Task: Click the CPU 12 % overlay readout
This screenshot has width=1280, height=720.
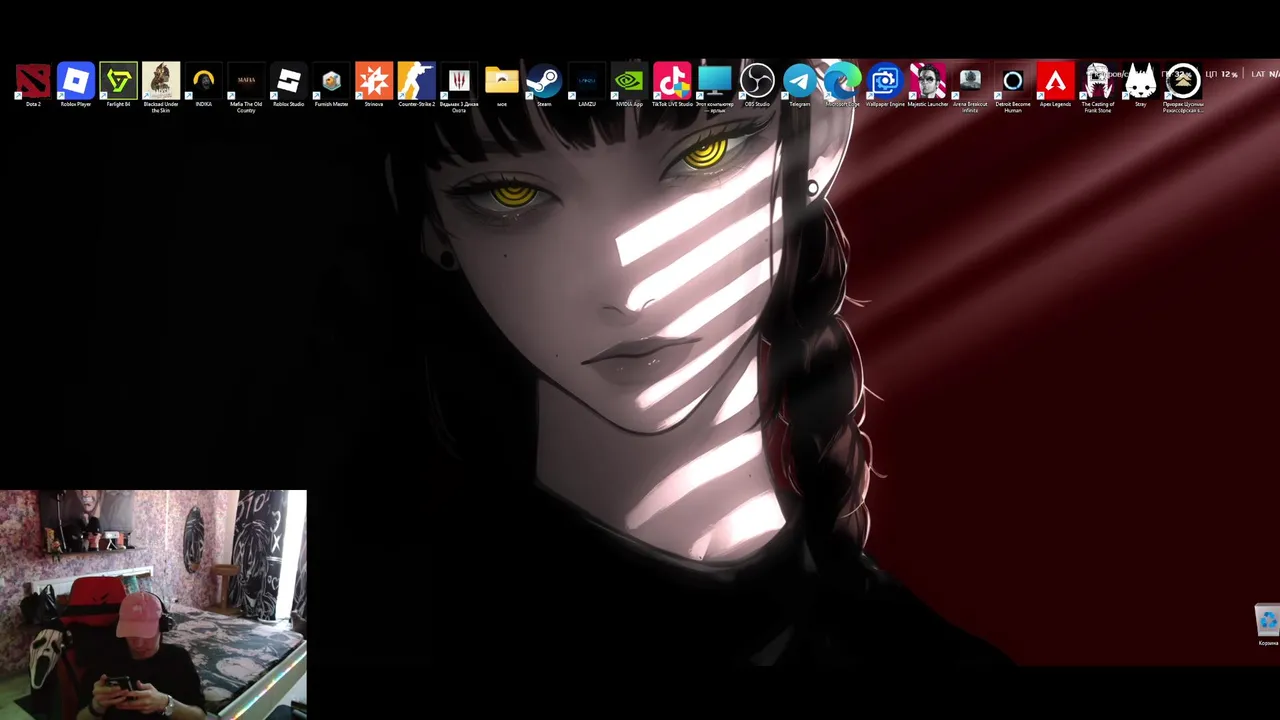Action: click(1221, 74)
